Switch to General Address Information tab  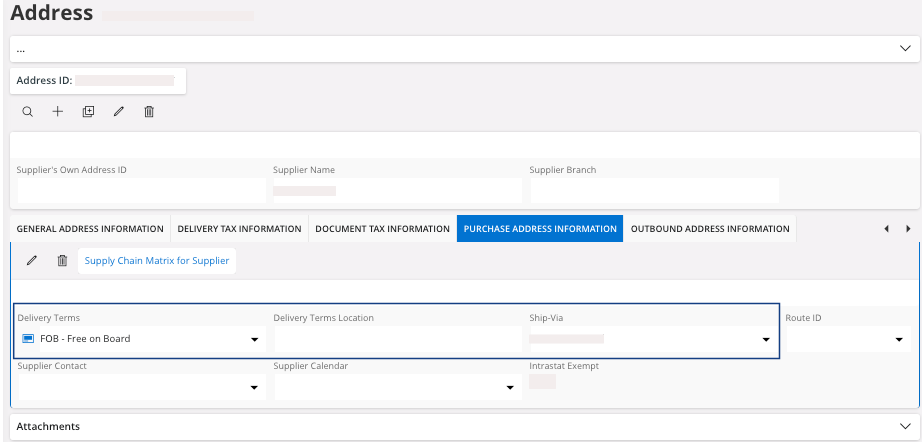pyautogui.click(x=90, y=229)
